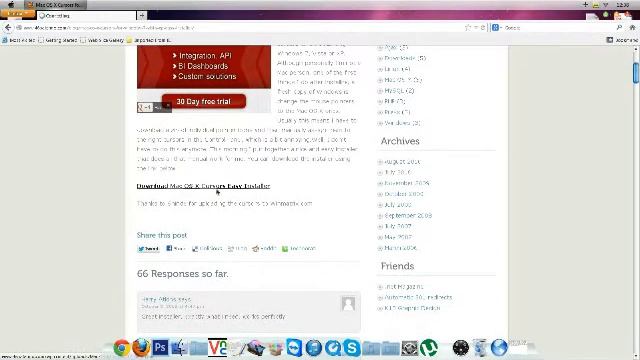Click the 30 Day free trial button
Viewport: 640px width, 360px height.
point(204,101)
